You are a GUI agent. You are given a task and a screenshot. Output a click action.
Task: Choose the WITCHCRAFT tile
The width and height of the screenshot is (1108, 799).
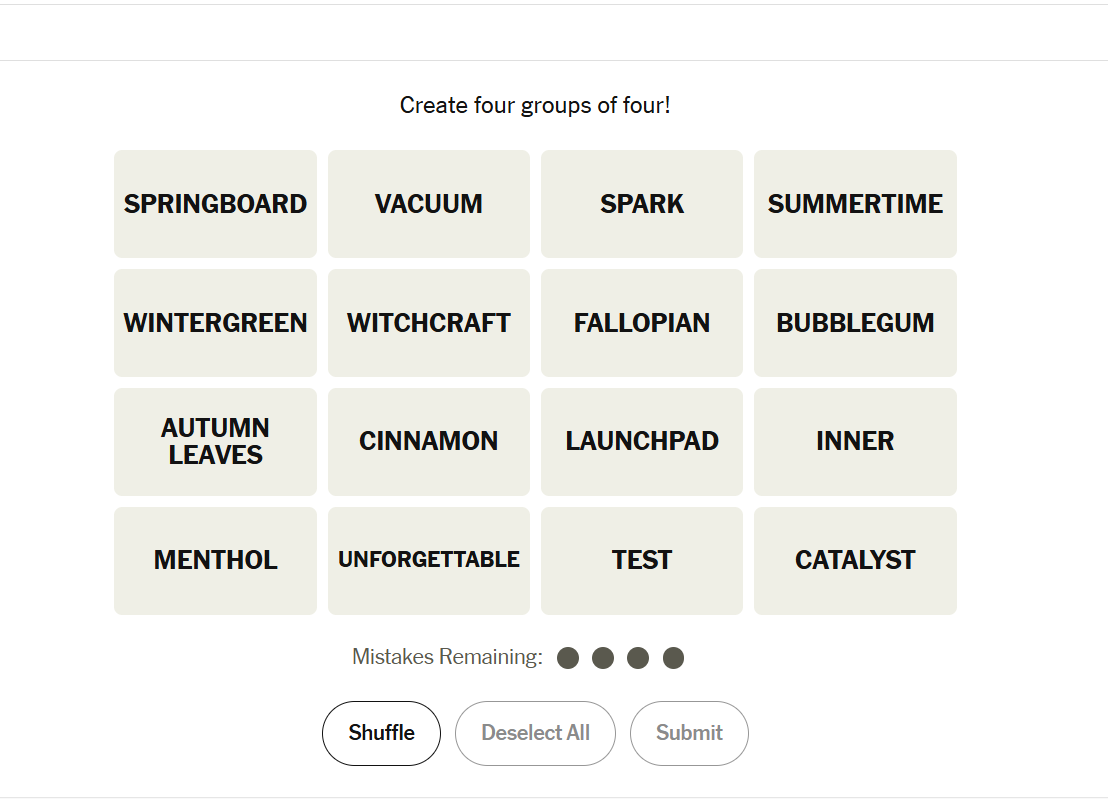(x=428, y=323)
